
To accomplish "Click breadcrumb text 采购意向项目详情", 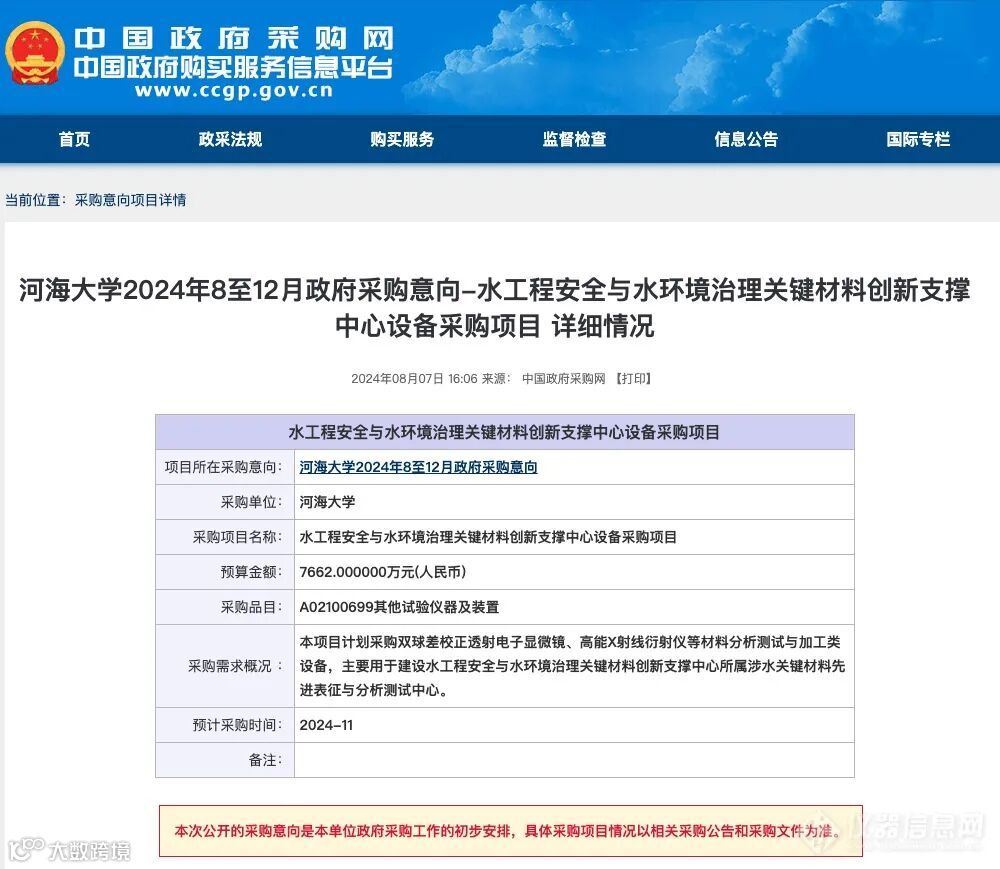I will [x=131, y=200].
